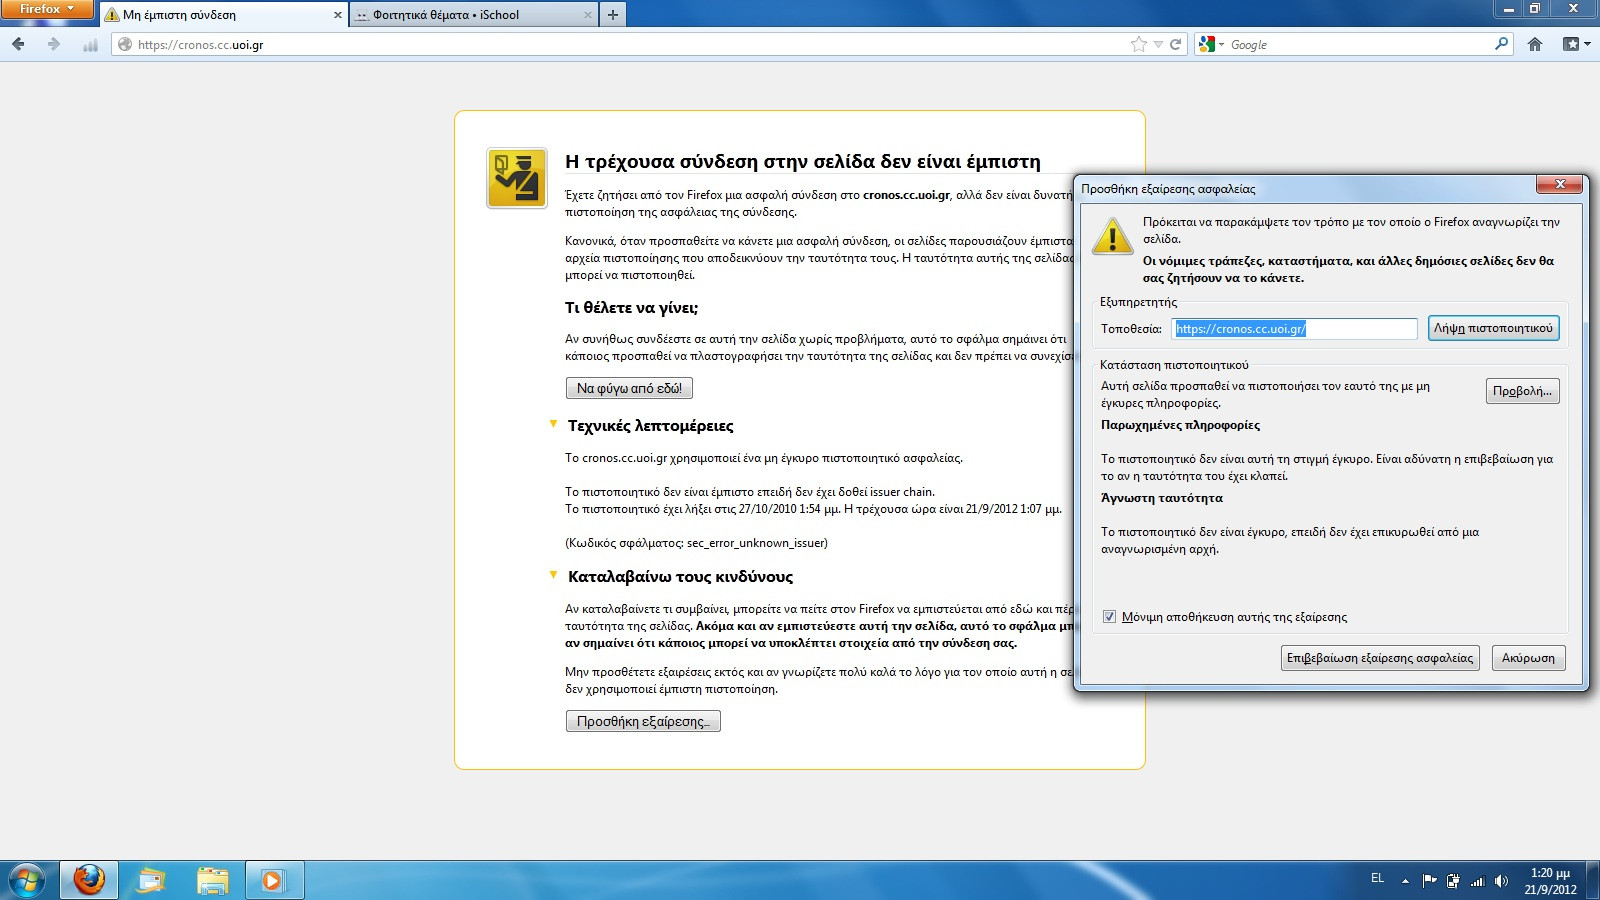1600x900 pixels.
Task: Click the Action Center flag icon
Action: [x=1429, y=881]
